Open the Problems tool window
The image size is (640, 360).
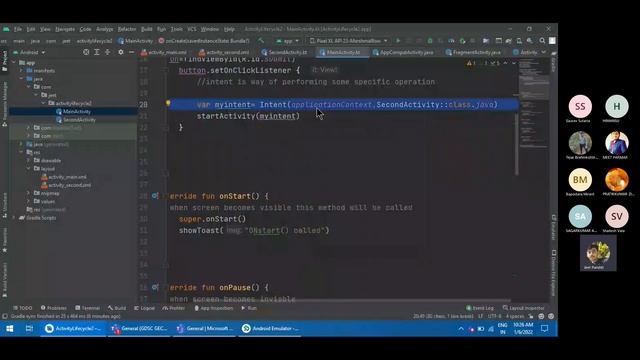[x=53, y=308]
